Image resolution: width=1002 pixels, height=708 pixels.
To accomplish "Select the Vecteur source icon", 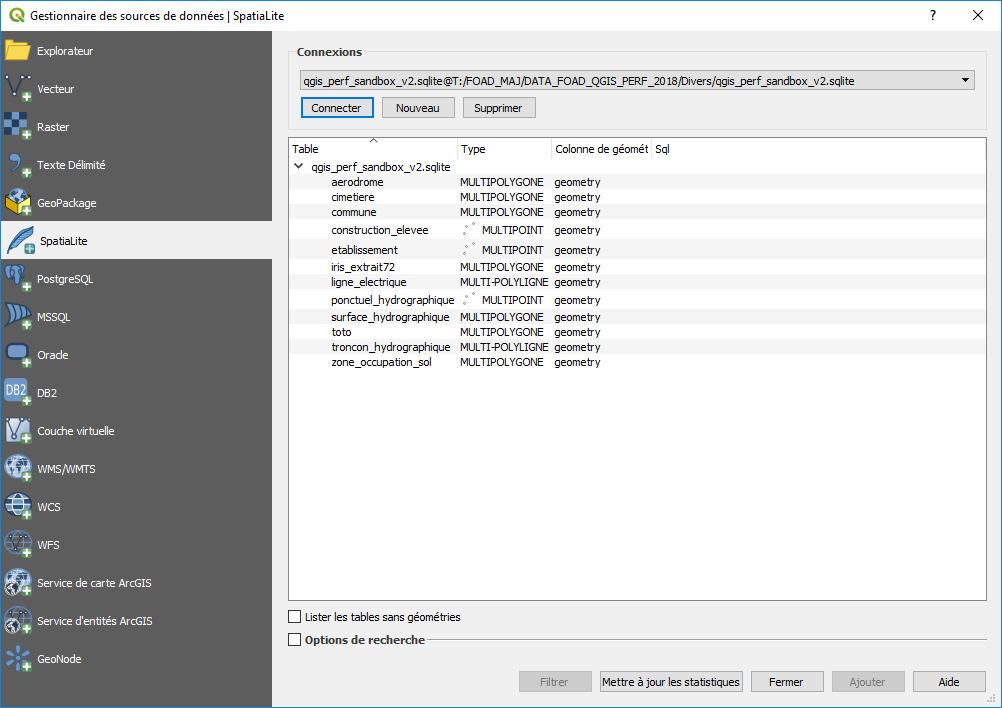I will click(18, 89).
